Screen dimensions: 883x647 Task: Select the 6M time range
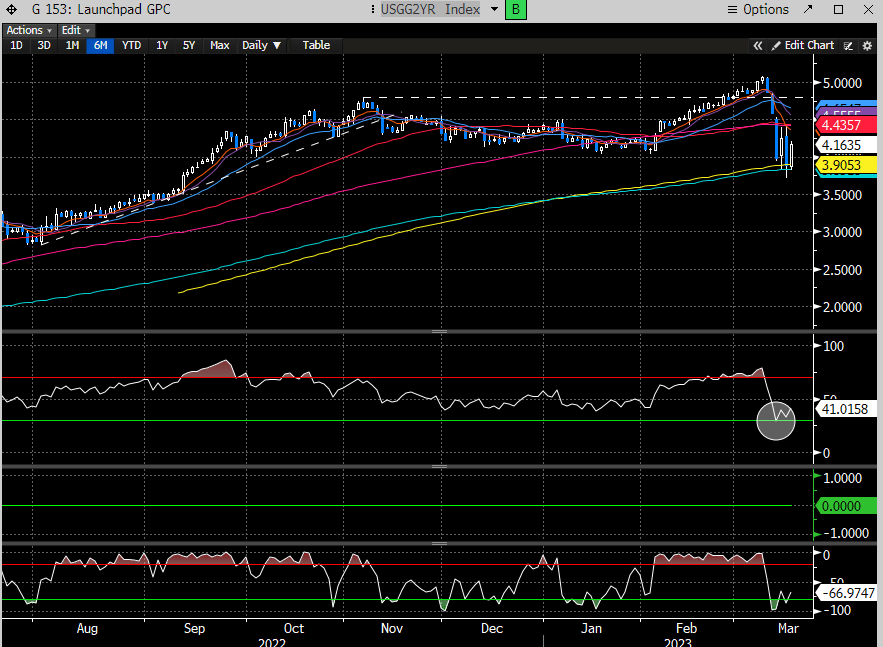(100, 45)
